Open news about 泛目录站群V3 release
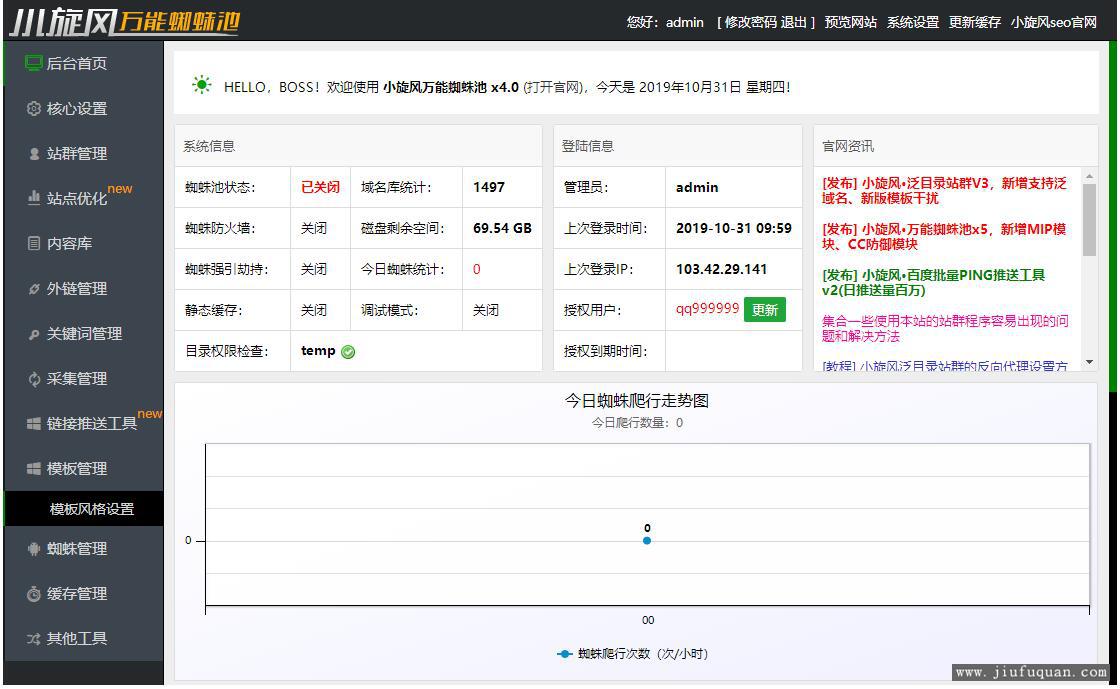 coord(944,191)
